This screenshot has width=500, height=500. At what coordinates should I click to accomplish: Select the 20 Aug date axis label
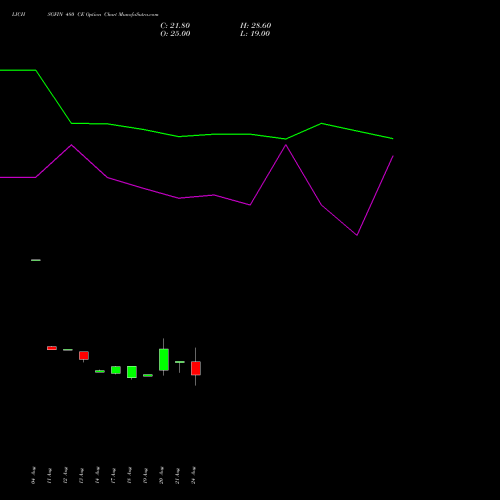click(161, 475)
